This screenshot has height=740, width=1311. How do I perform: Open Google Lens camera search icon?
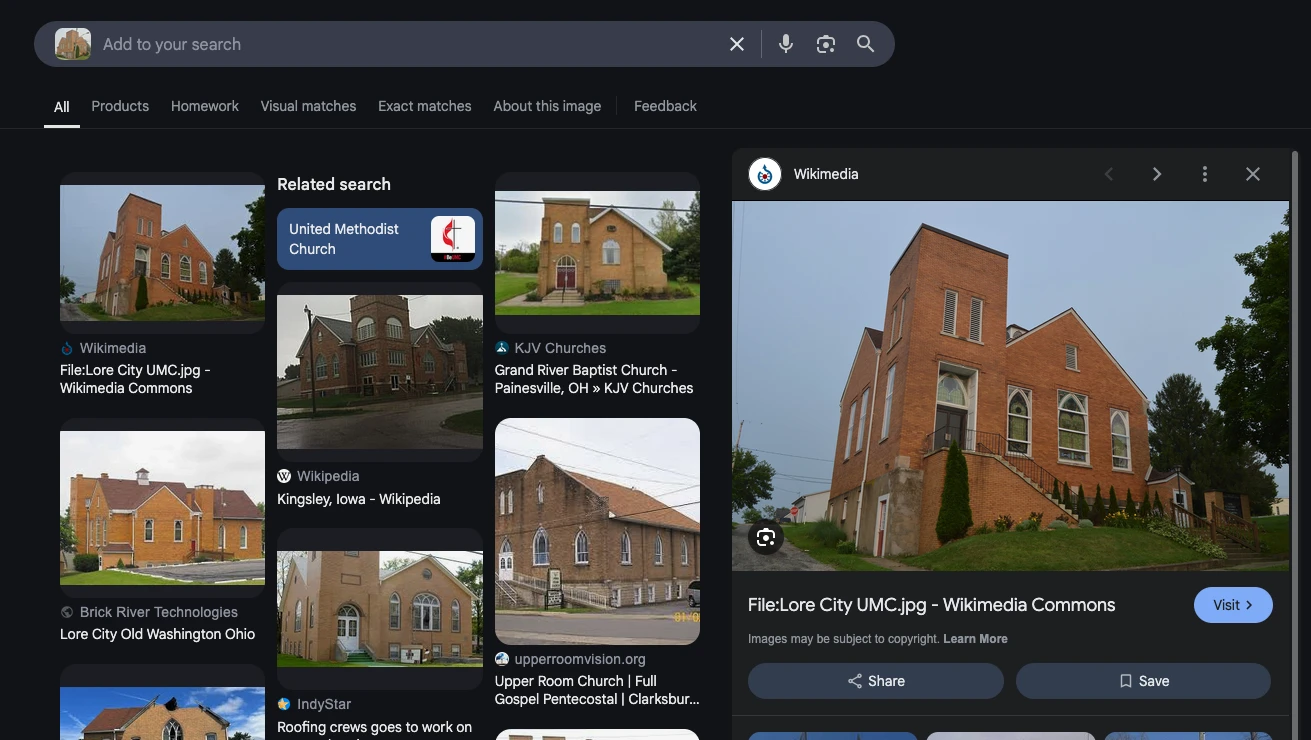click(825, 44)
